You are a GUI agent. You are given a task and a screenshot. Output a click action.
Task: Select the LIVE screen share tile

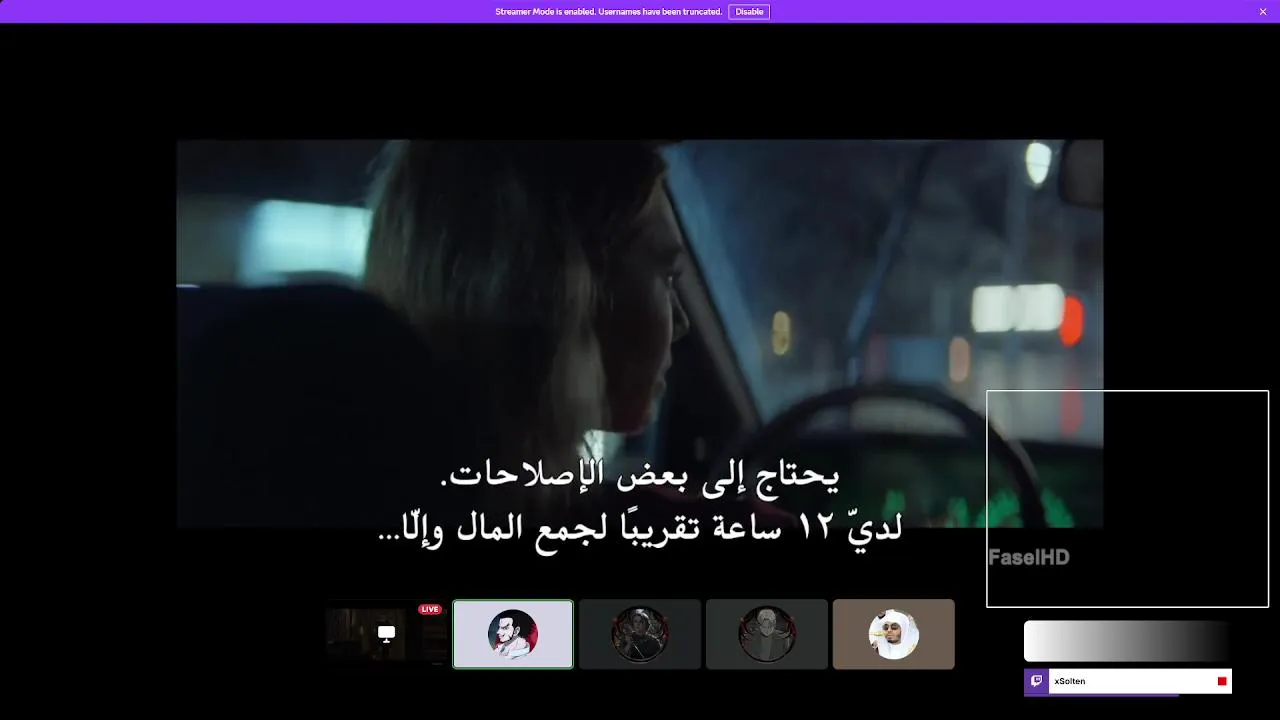(x=386, y=634)
